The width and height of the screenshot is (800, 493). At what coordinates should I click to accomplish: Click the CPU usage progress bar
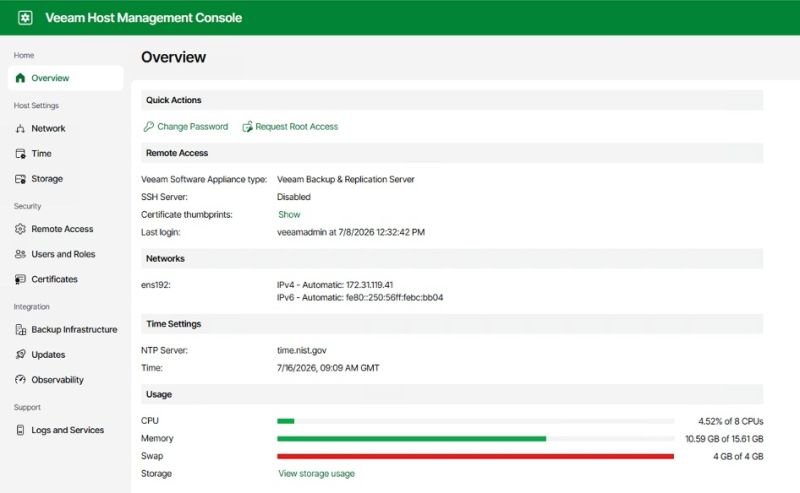point(475,421)
